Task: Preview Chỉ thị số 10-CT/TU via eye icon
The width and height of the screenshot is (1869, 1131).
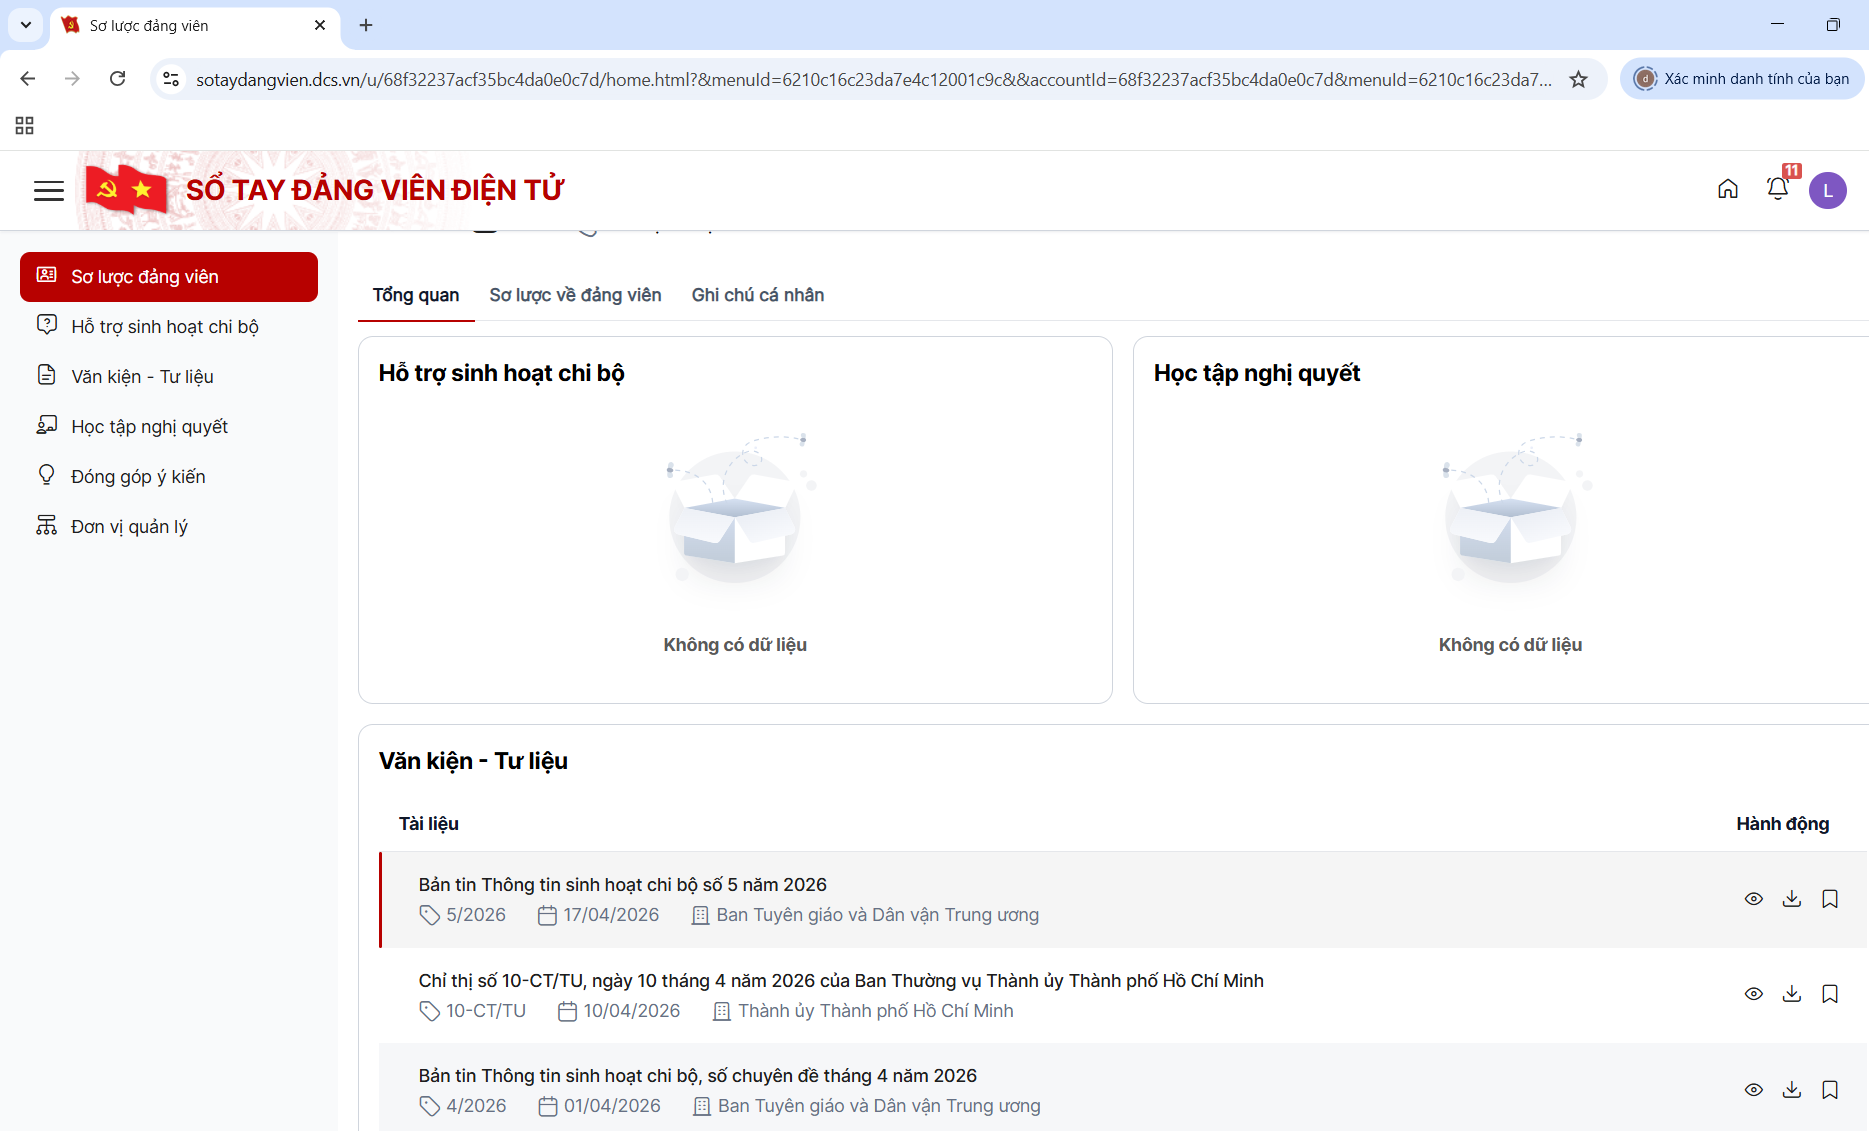Action: pyautogui.click(x=1753, y=994)
